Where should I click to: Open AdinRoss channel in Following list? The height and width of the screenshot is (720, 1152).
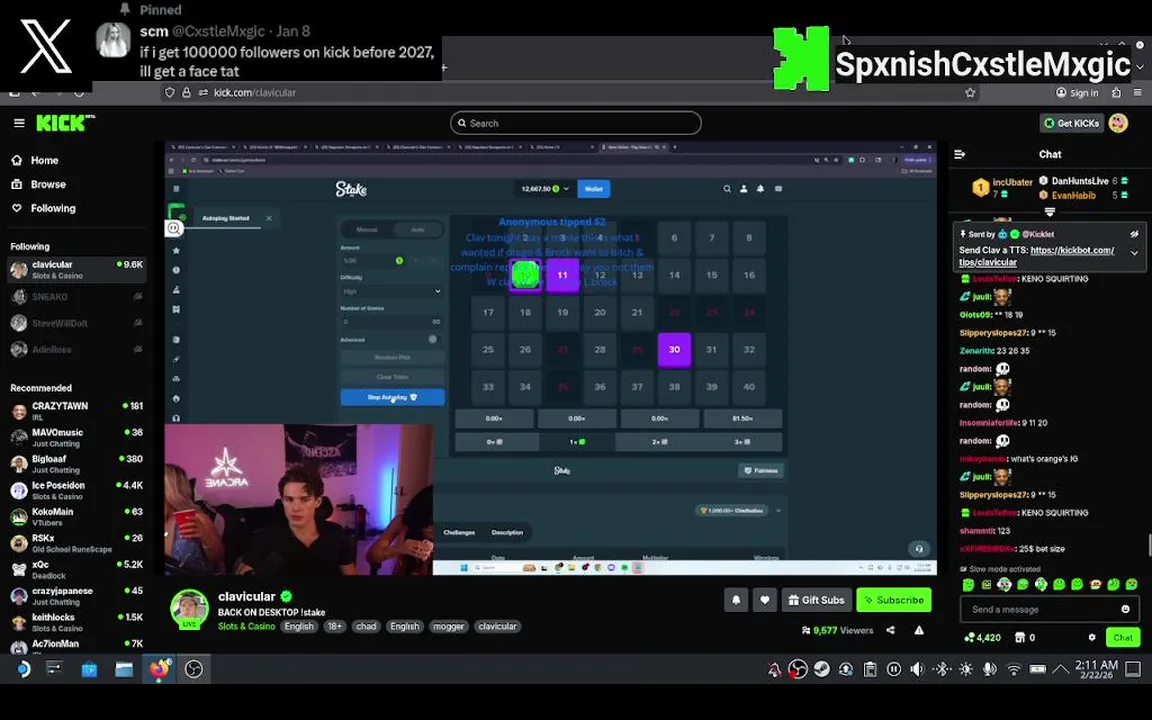[76, 350]
